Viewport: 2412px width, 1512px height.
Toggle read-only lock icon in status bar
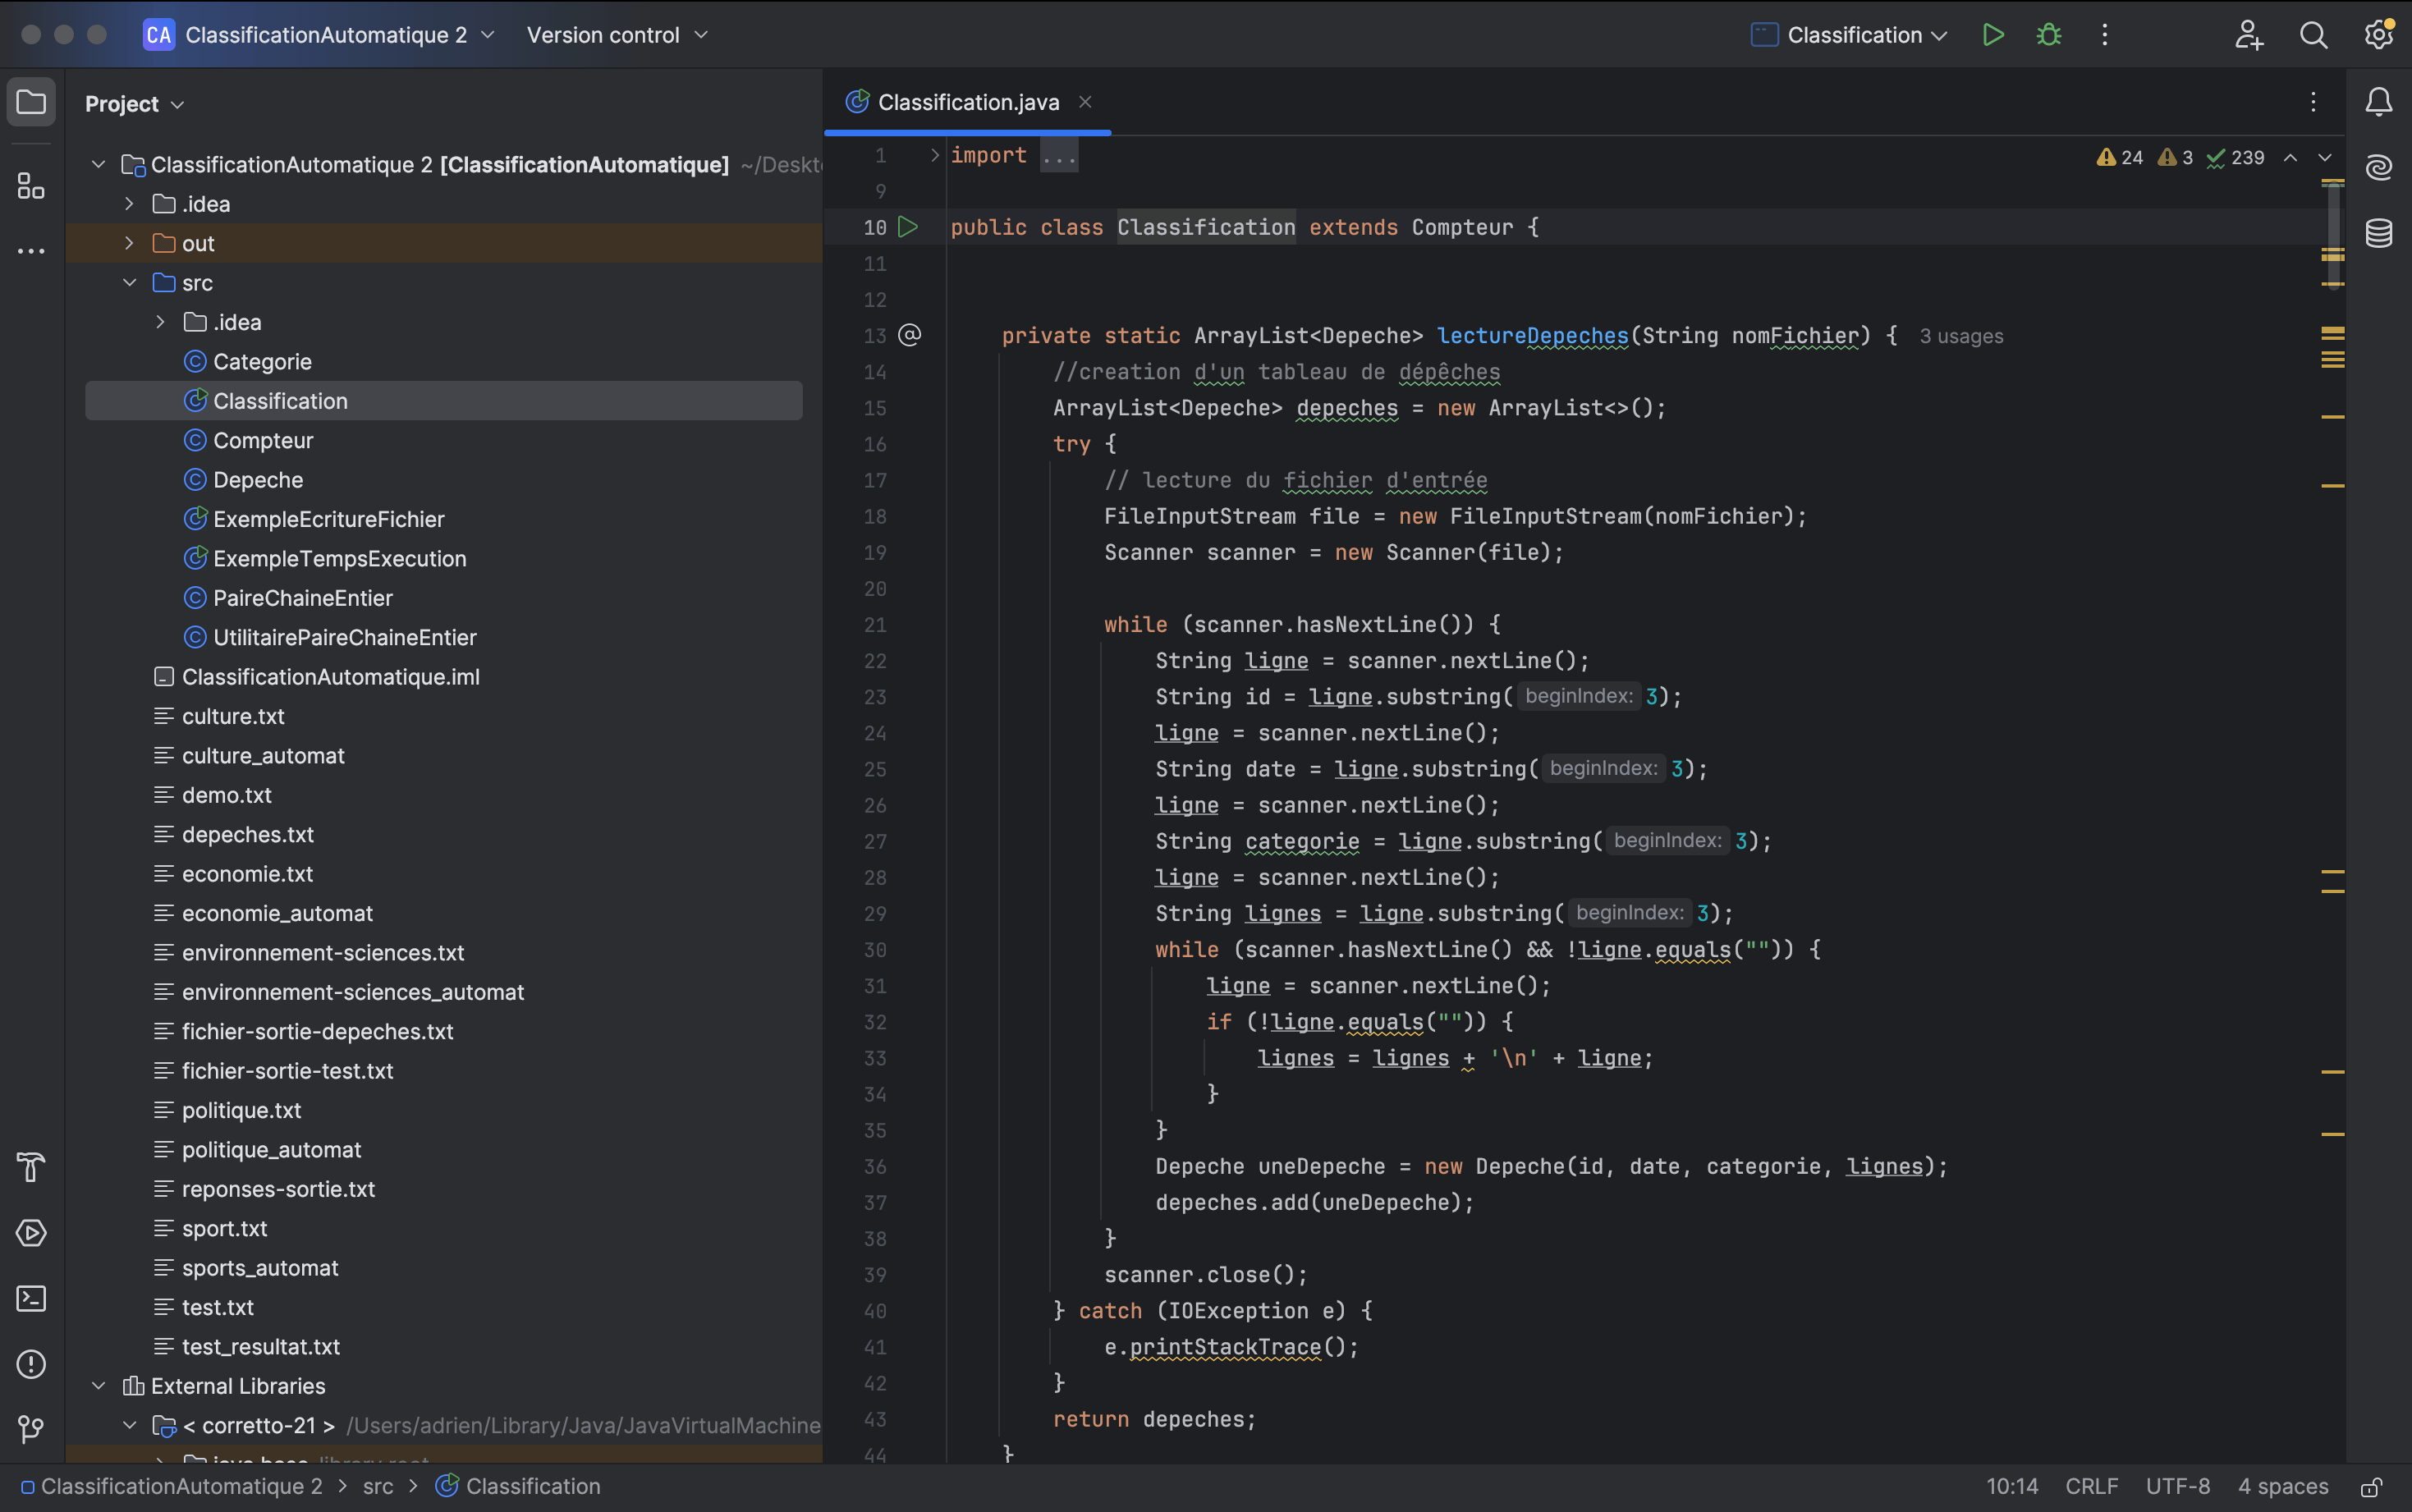coord(2371,1487)
